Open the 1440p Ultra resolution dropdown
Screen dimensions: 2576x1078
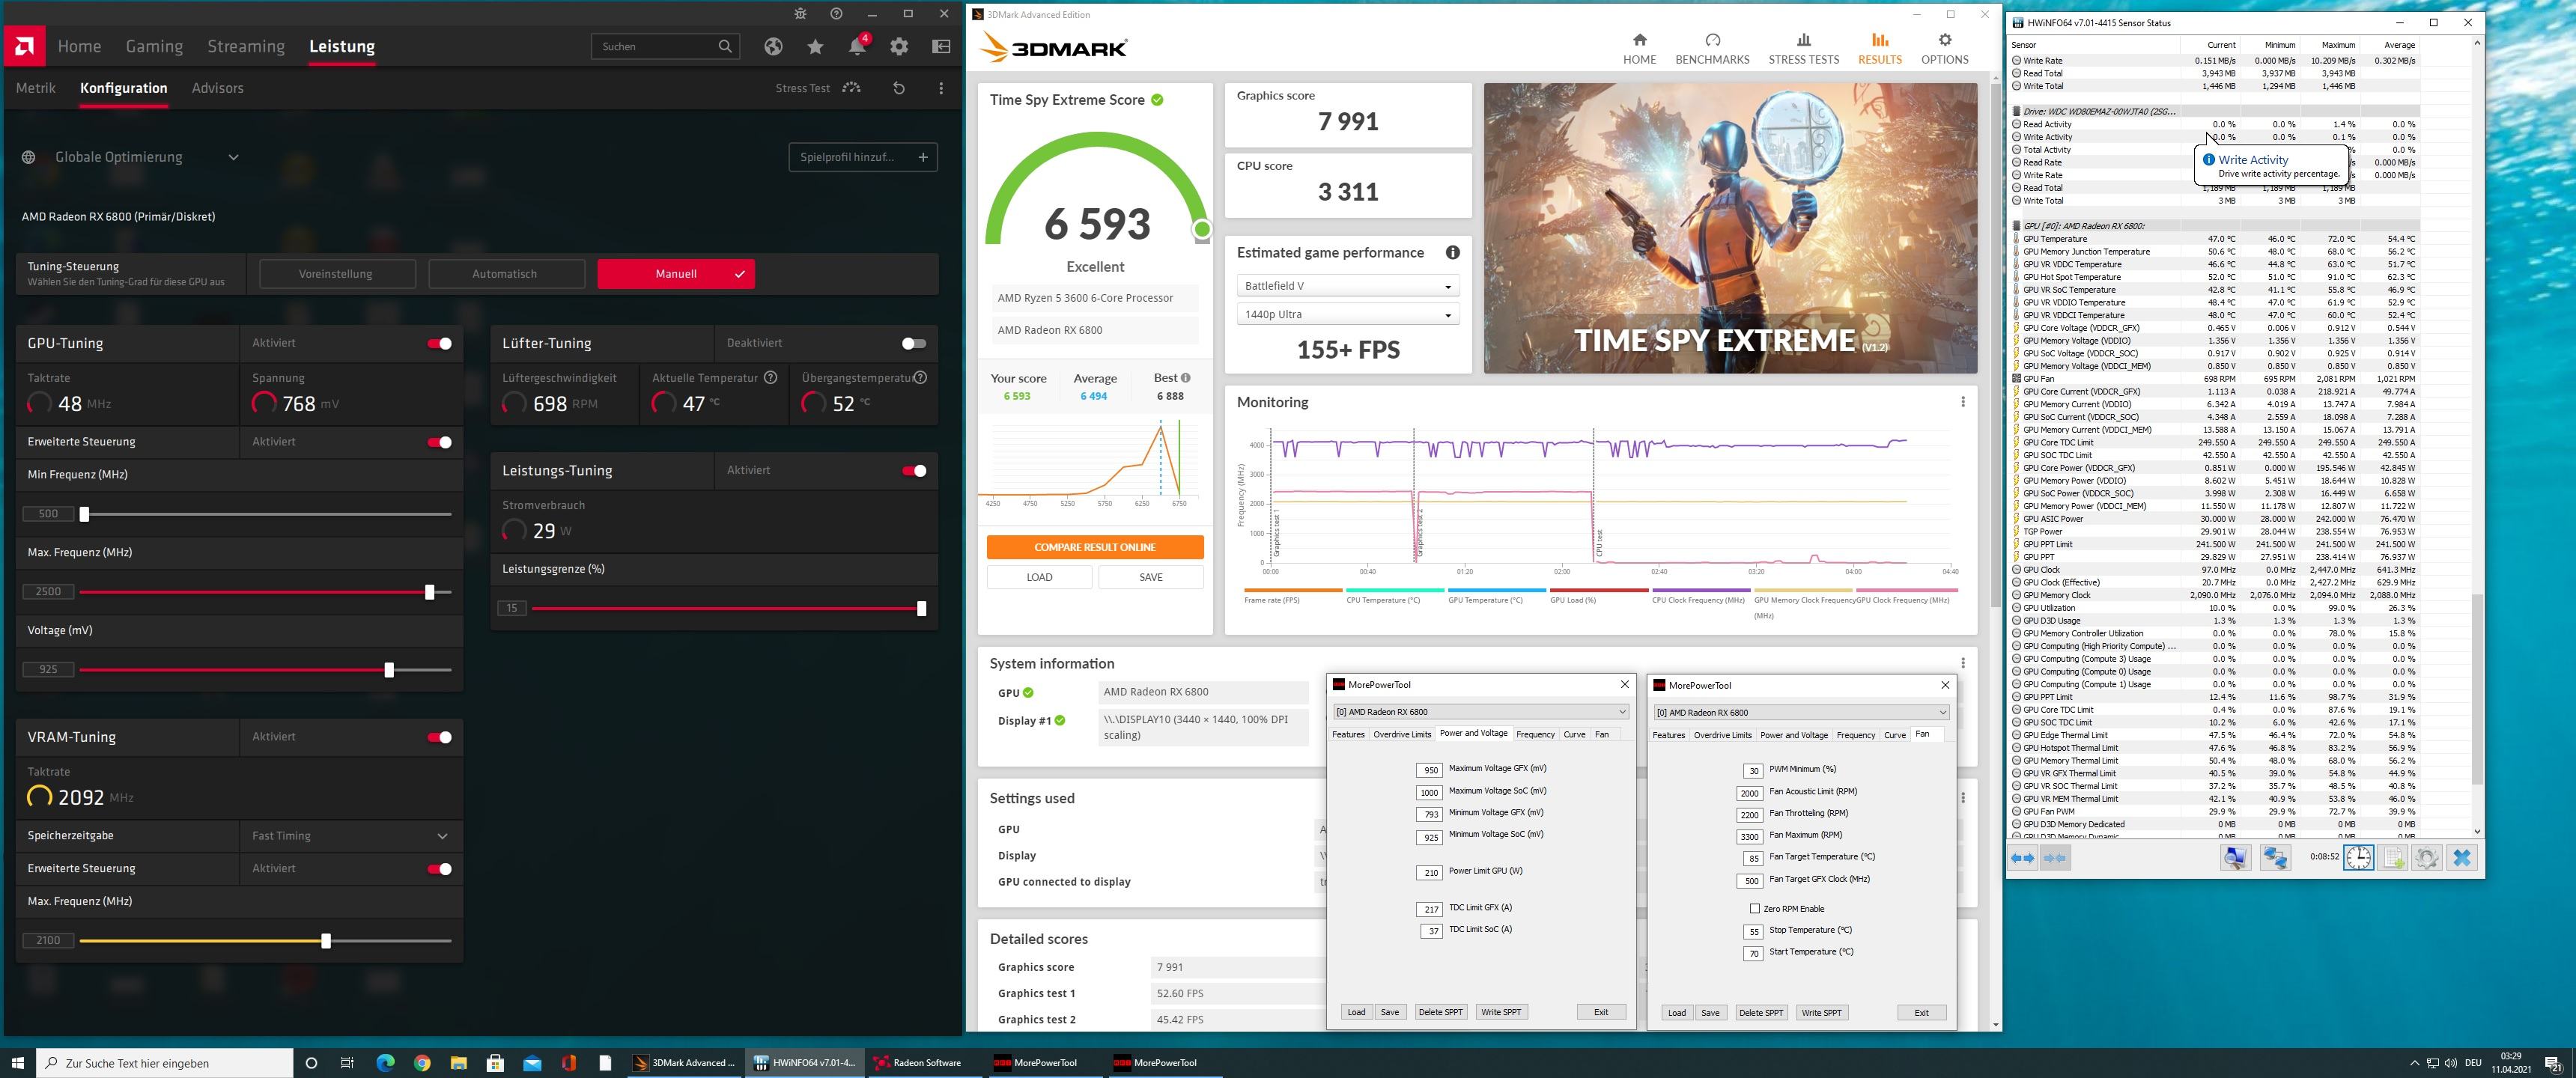click(1347, 314)
